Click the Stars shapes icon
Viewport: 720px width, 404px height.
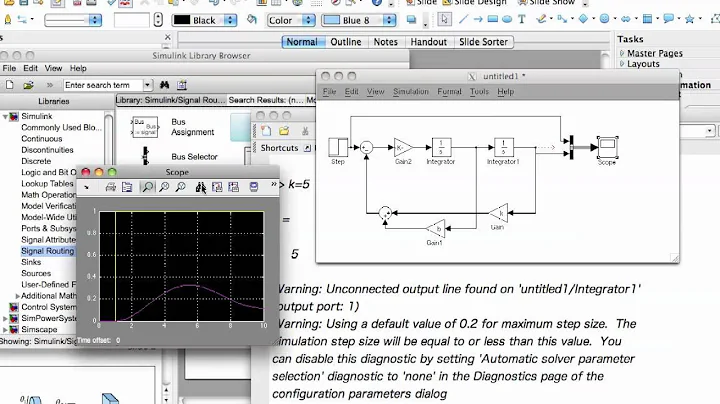[x=689, y=19]
